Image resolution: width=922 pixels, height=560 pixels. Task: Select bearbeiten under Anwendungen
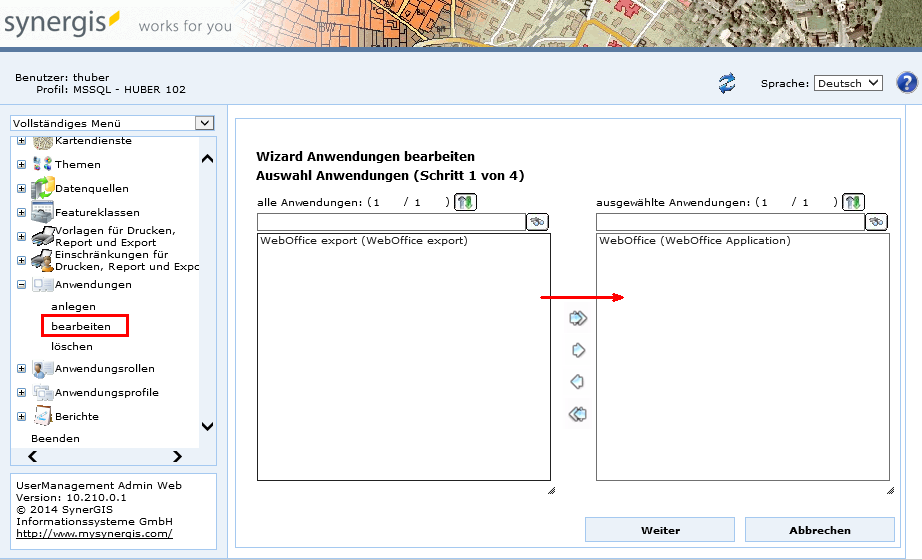(x=81, y=326)
